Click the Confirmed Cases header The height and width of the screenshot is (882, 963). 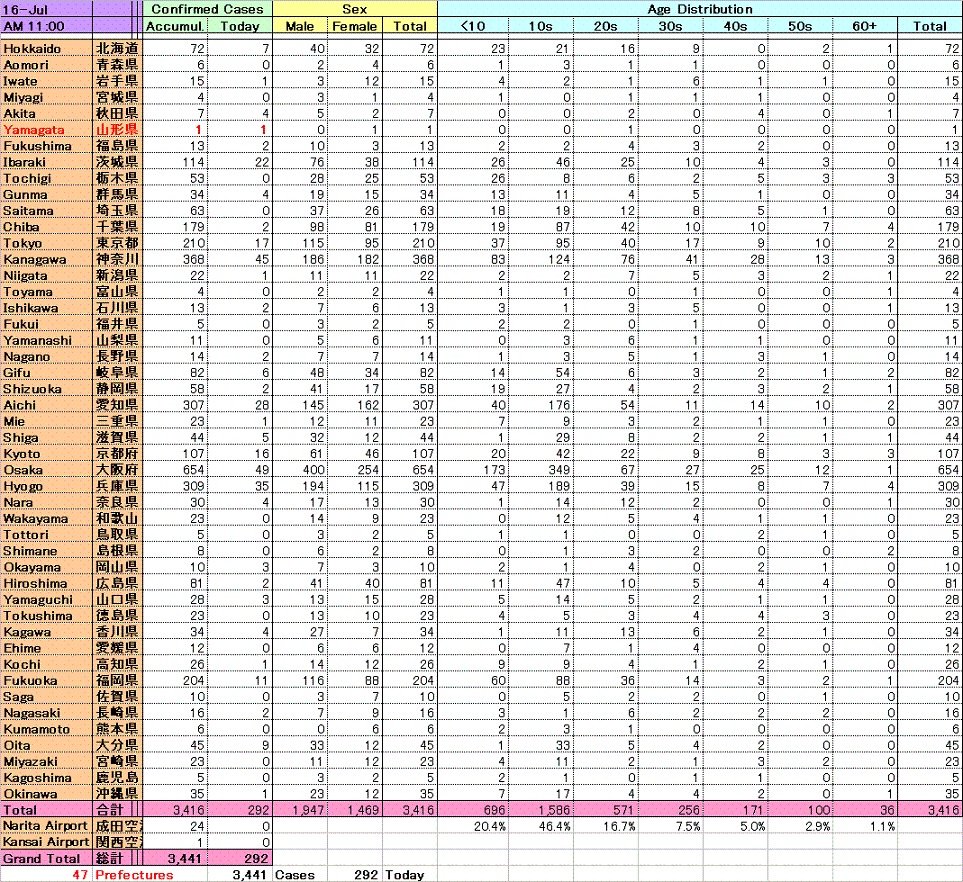coord(207,9)
